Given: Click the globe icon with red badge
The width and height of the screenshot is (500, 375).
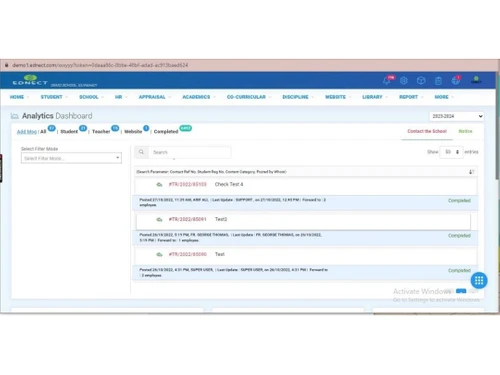Looking at the screenshot, I should 455,81.
